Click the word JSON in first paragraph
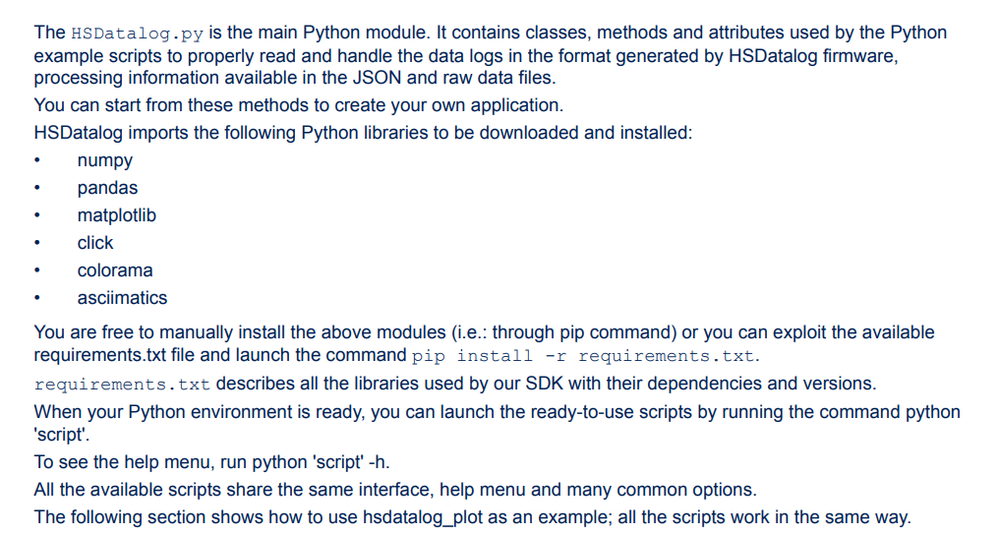This screenshot has height=540, width=999. (x=376, y=78)
